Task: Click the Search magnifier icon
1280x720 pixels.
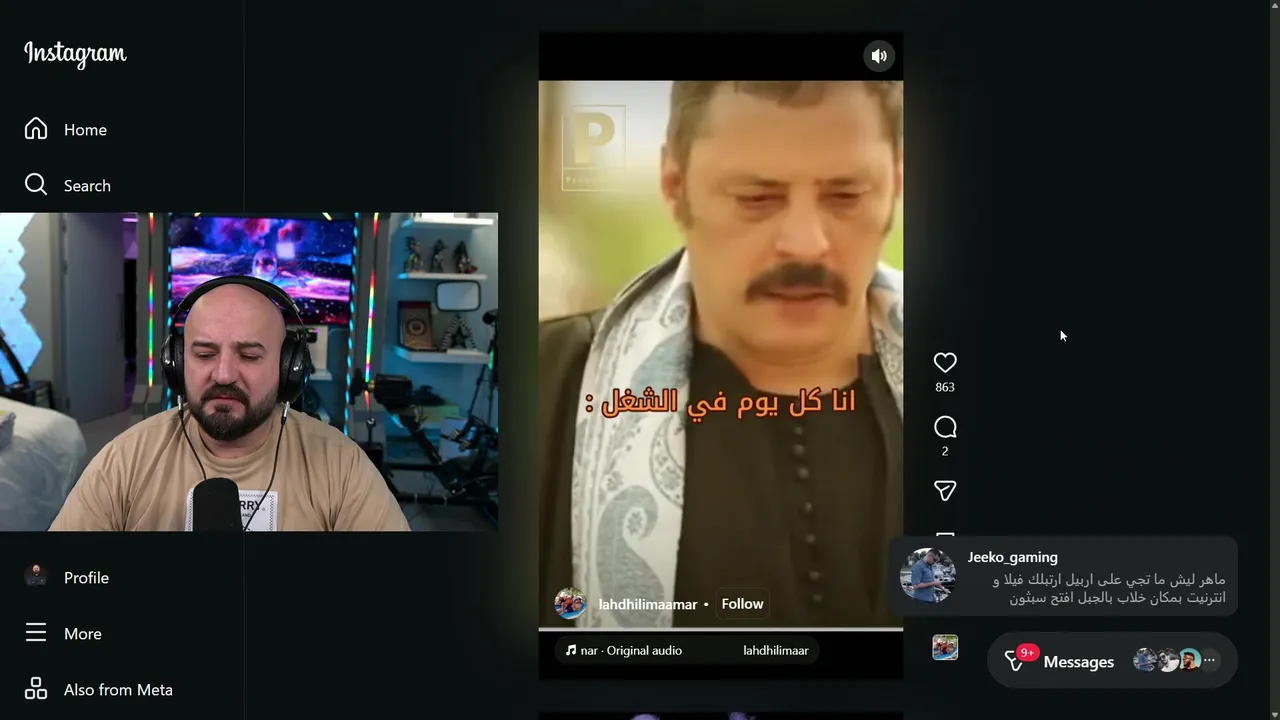Action: pos(36,185)
